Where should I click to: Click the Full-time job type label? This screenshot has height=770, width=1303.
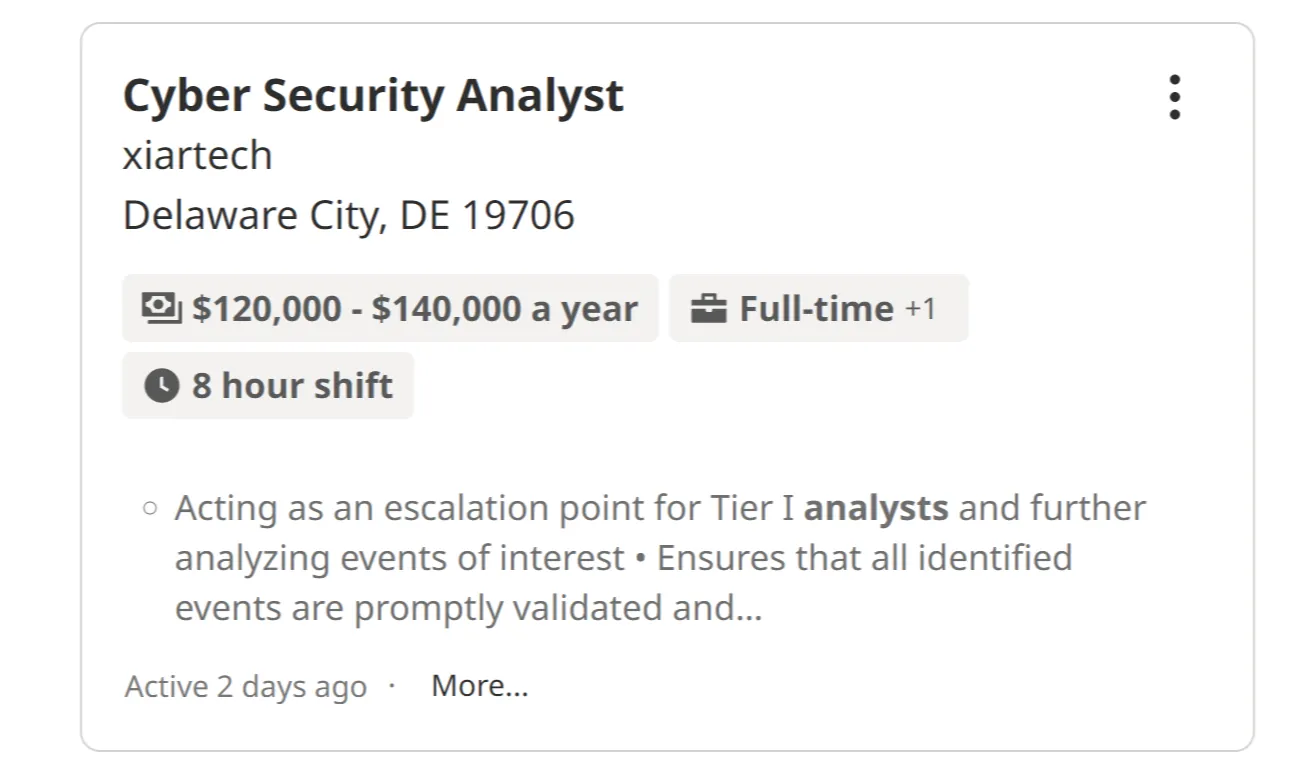816,308
